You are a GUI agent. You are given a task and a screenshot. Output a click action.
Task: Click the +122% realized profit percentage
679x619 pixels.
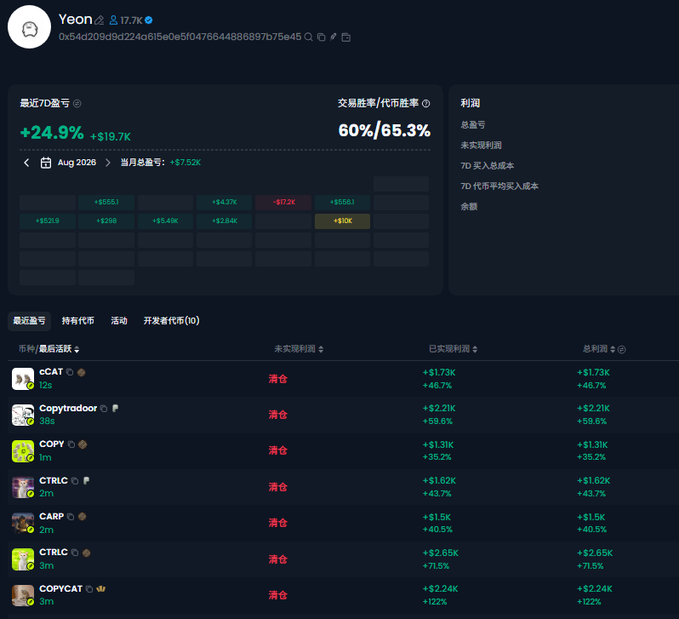click(435, 602)
